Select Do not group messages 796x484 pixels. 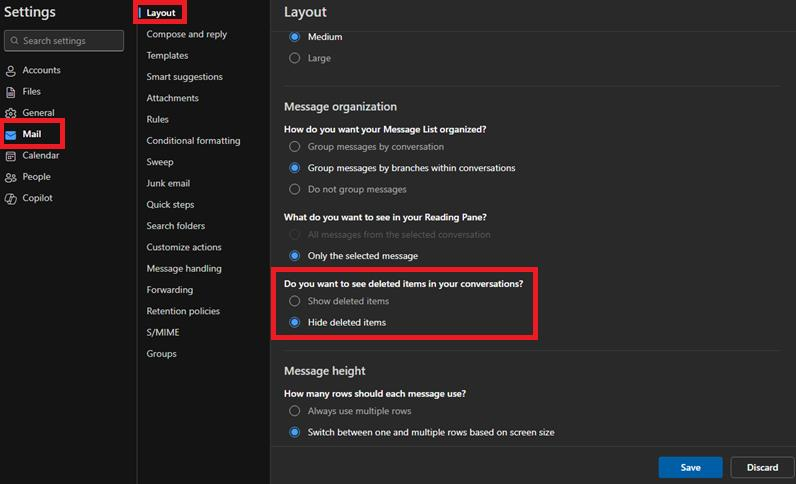294,189
